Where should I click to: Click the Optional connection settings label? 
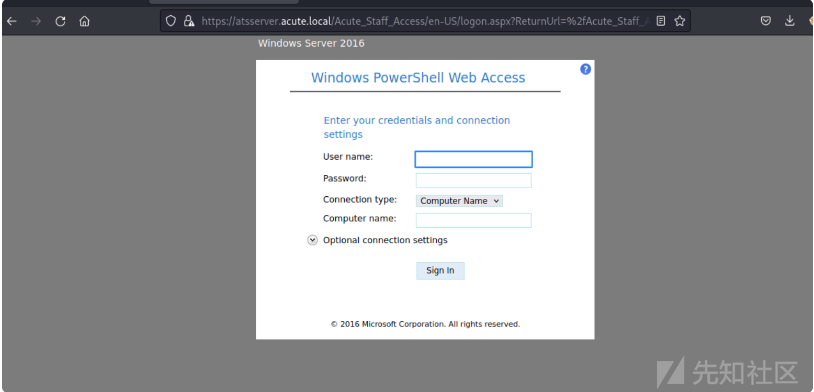[385, 240]
